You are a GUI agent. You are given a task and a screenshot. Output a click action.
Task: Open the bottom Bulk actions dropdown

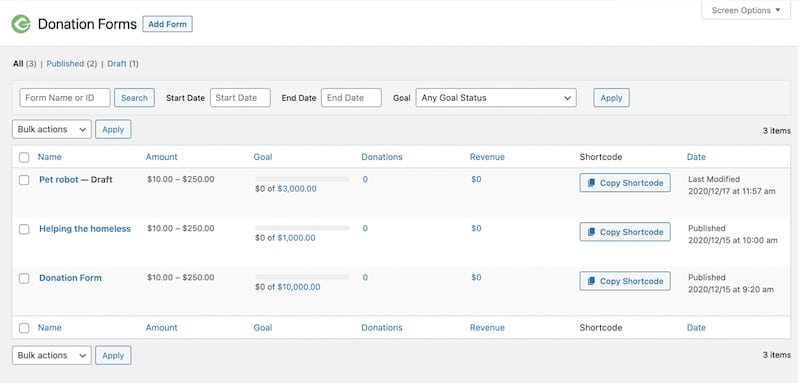coord(52,355)
